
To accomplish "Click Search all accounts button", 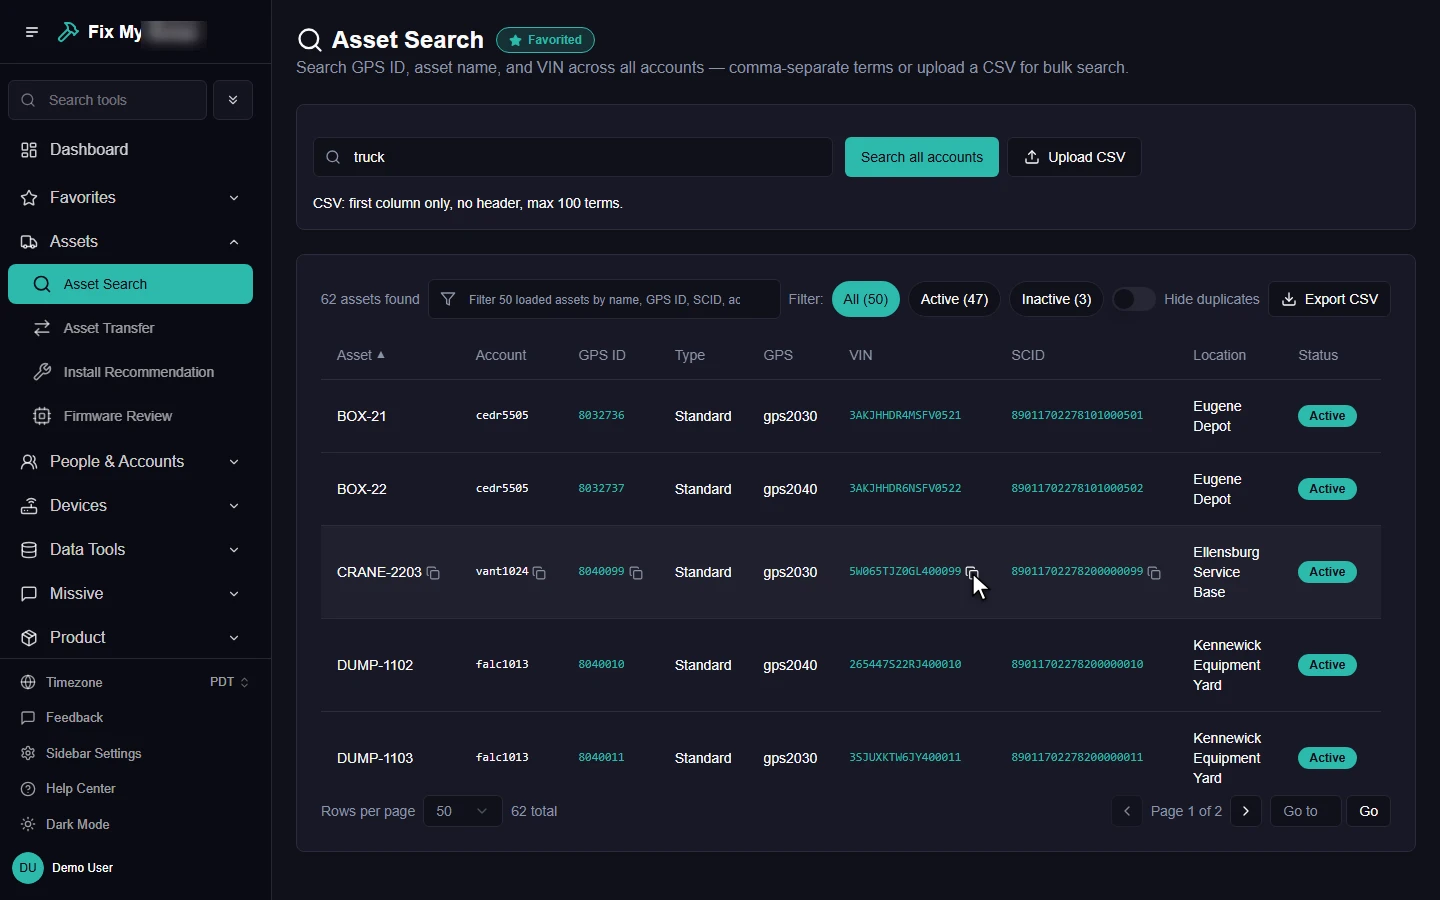I will [x=922, y=157].
